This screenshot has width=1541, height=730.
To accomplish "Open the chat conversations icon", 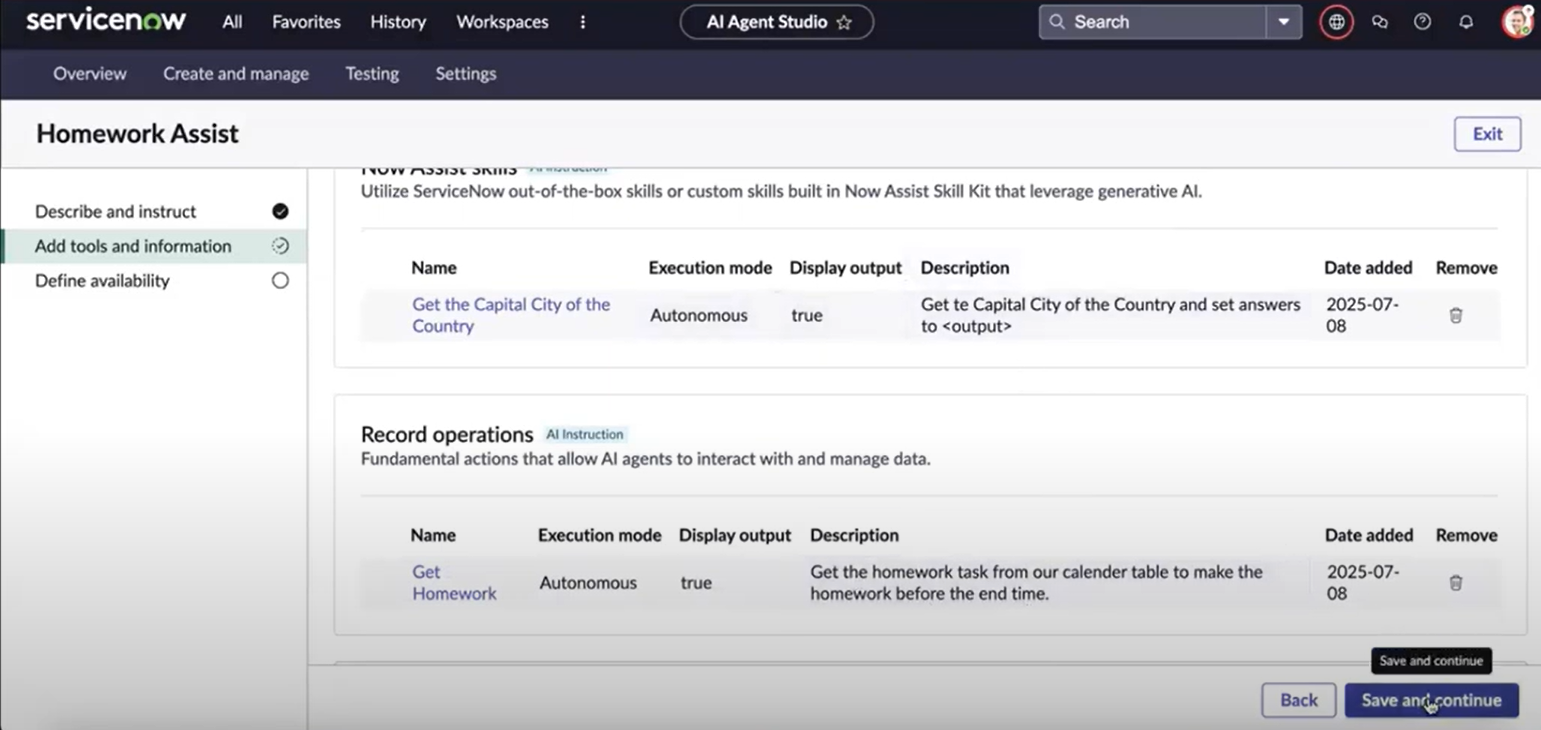I will [x=1380, y=22].
